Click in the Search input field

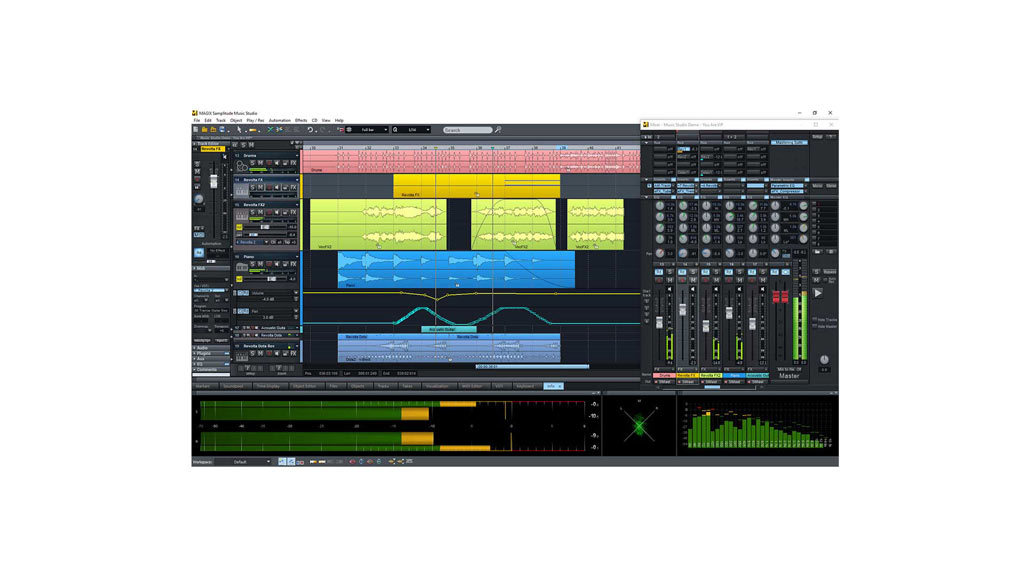pos(468,130)
